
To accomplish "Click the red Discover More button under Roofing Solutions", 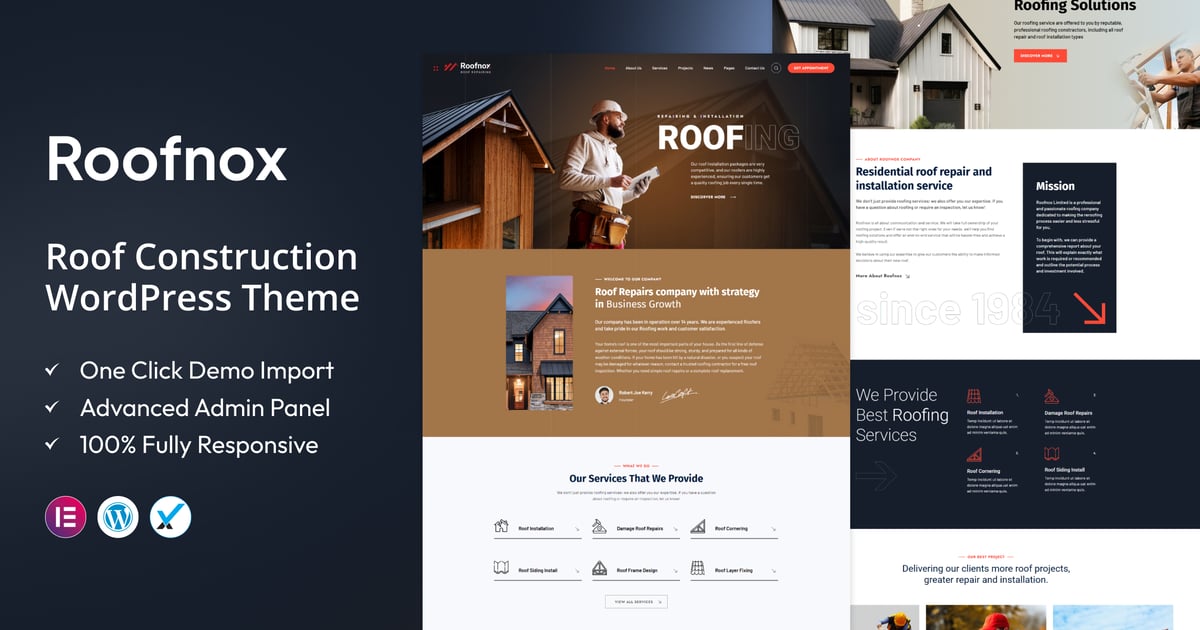I will (x=1040, y=56).
